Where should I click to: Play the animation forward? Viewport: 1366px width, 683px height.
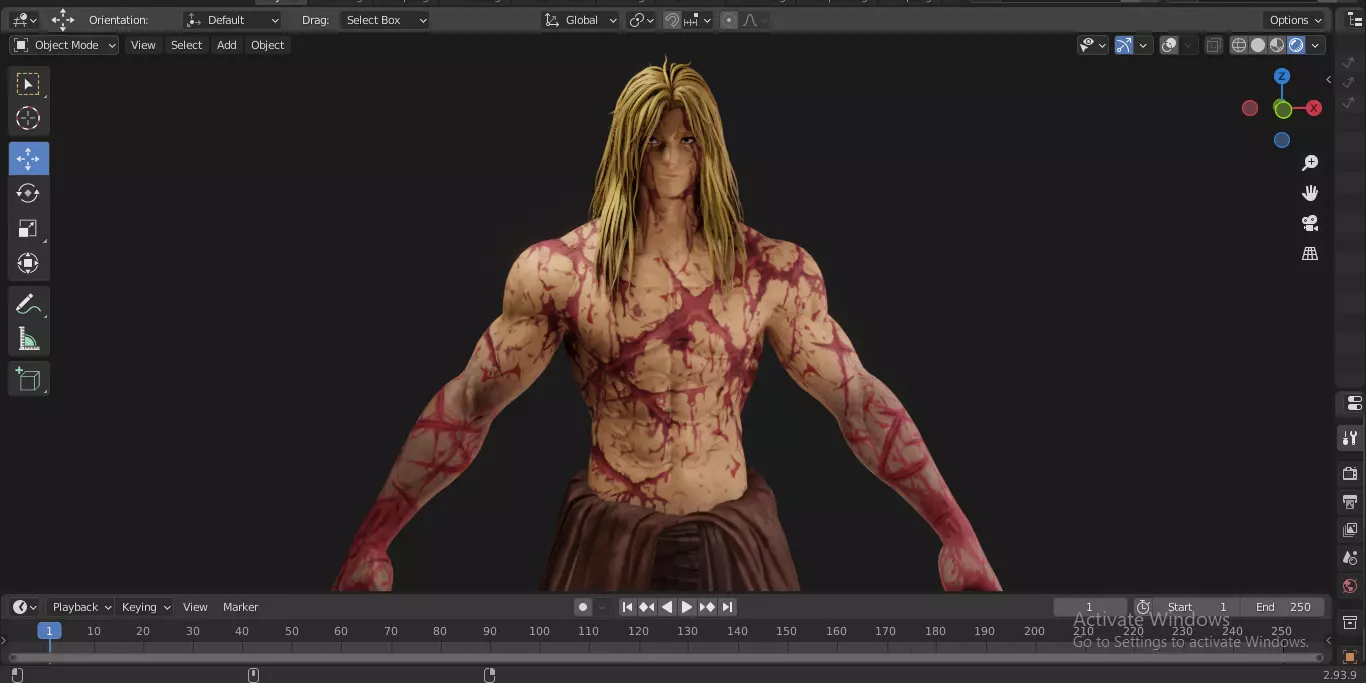pos(687,607)
